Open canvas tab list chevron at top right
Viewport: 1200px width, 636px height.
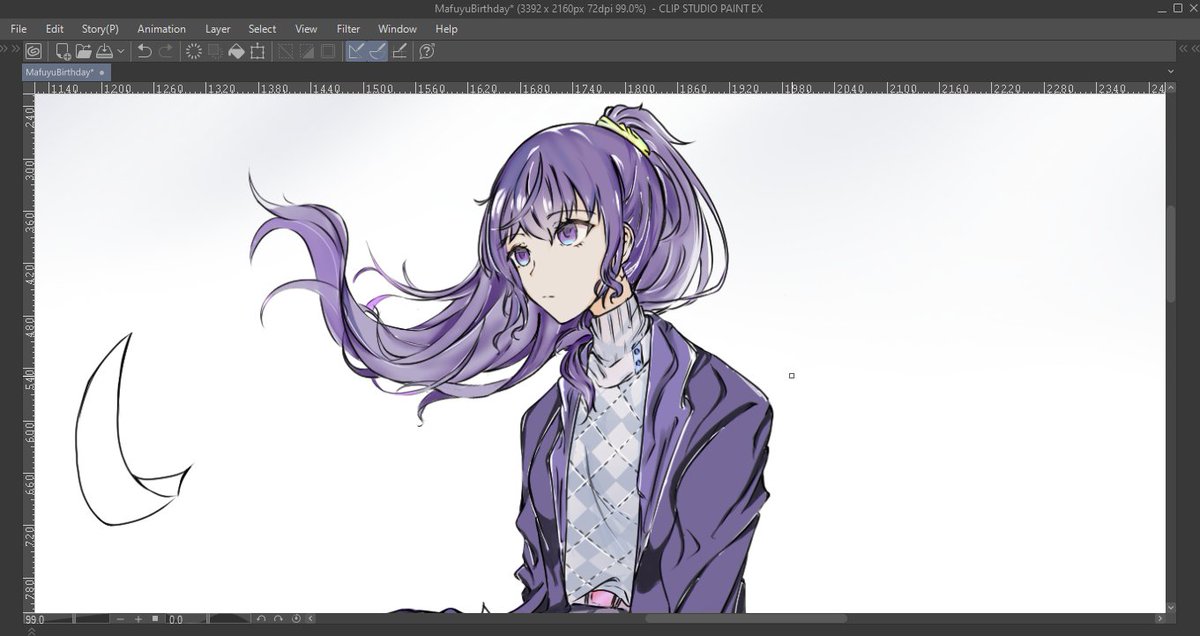click(1171, 71)
